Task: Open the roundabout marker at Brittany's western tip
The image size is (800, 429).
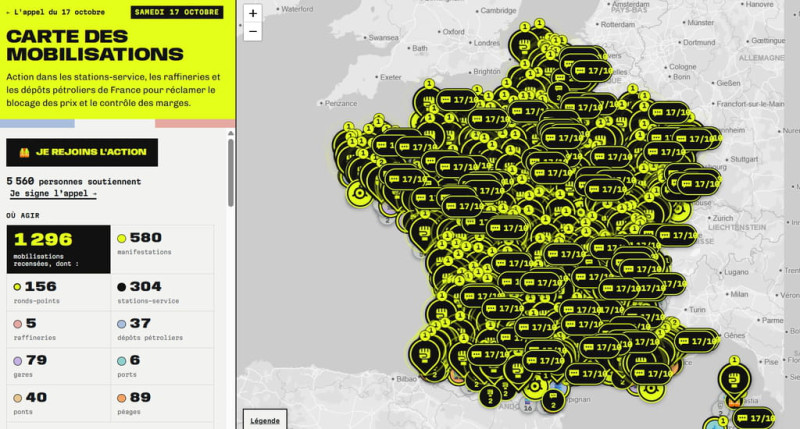Action: click(359, 193)
